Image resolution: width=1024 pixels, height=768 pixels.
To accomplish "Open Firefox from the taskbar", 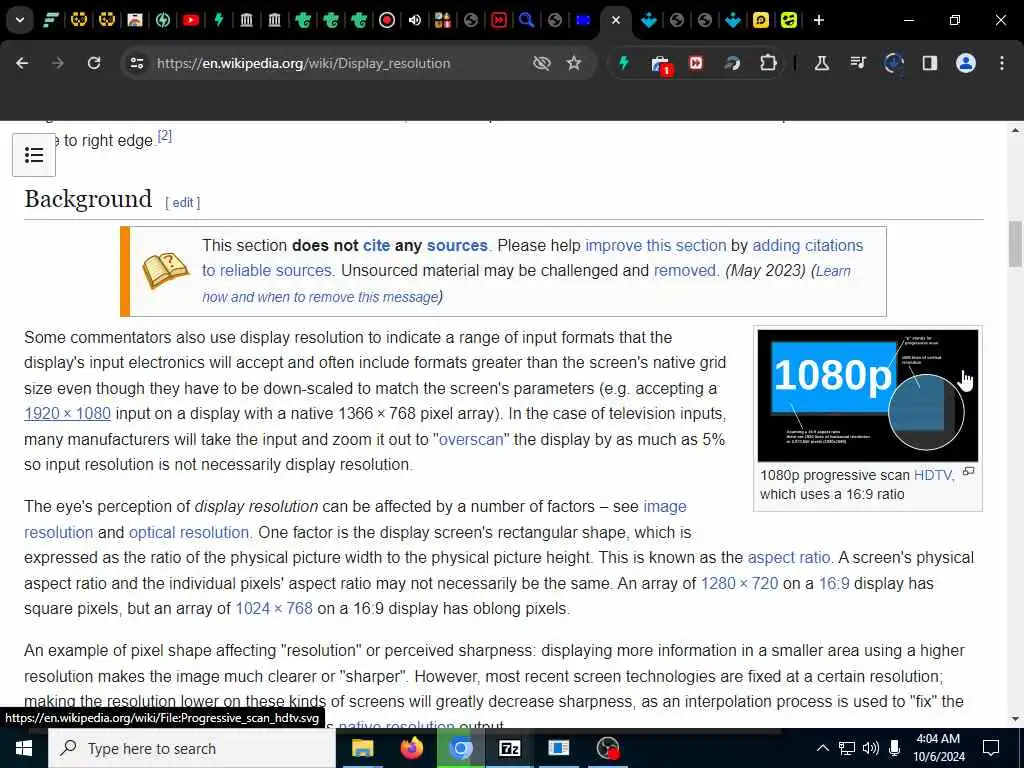I will [x=411, y=748].
